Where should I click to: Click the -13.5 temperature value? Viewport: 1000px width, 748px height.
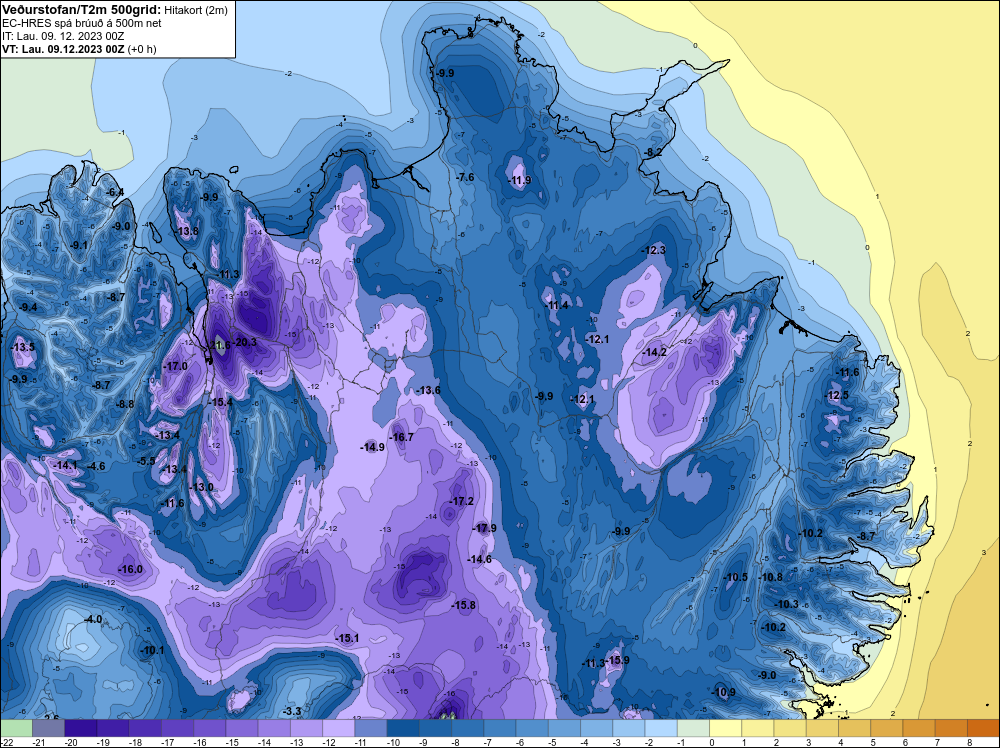point(22,347)
